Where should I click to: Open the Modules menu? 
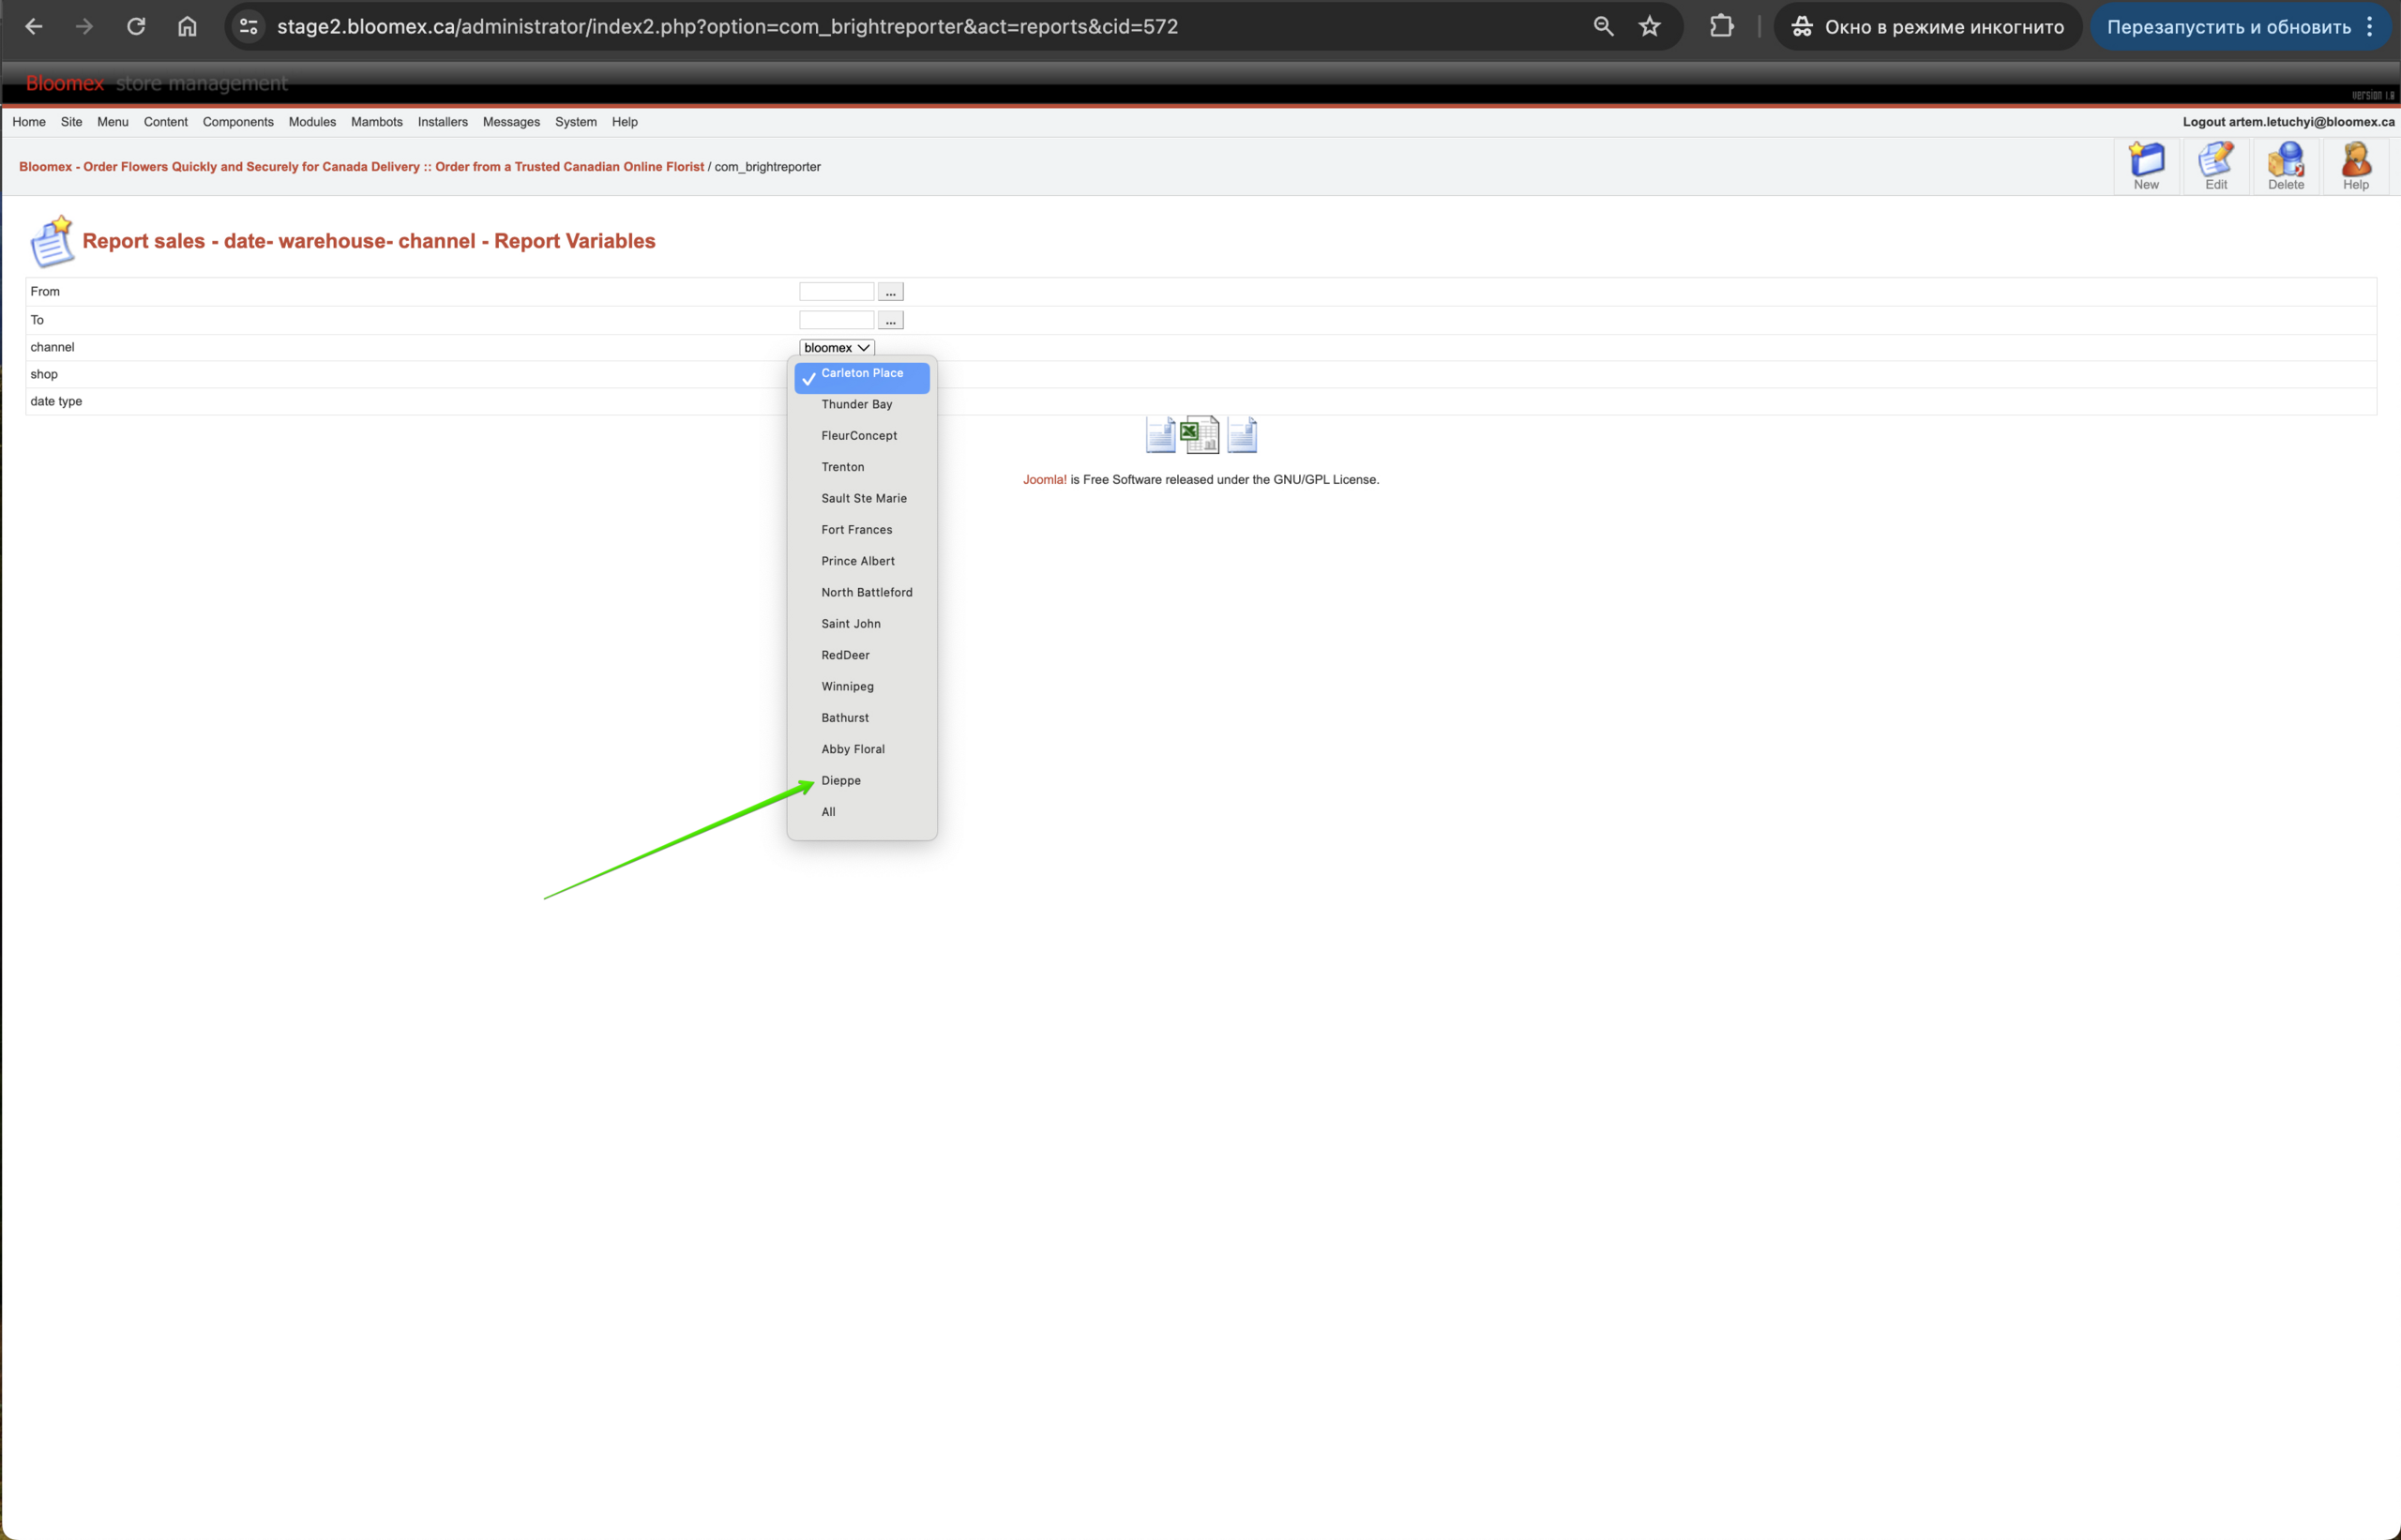[312, 122]
